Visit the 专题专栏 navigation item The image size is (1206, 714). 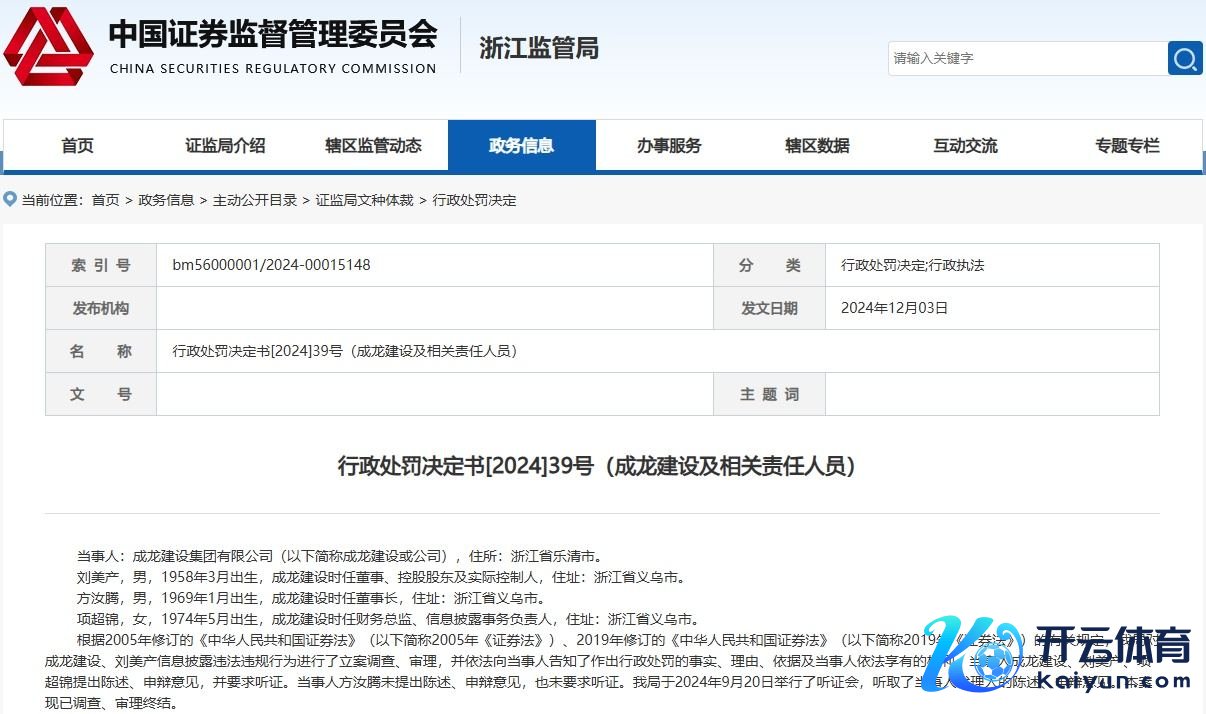pyautogui.click(x=1127, y=146)
